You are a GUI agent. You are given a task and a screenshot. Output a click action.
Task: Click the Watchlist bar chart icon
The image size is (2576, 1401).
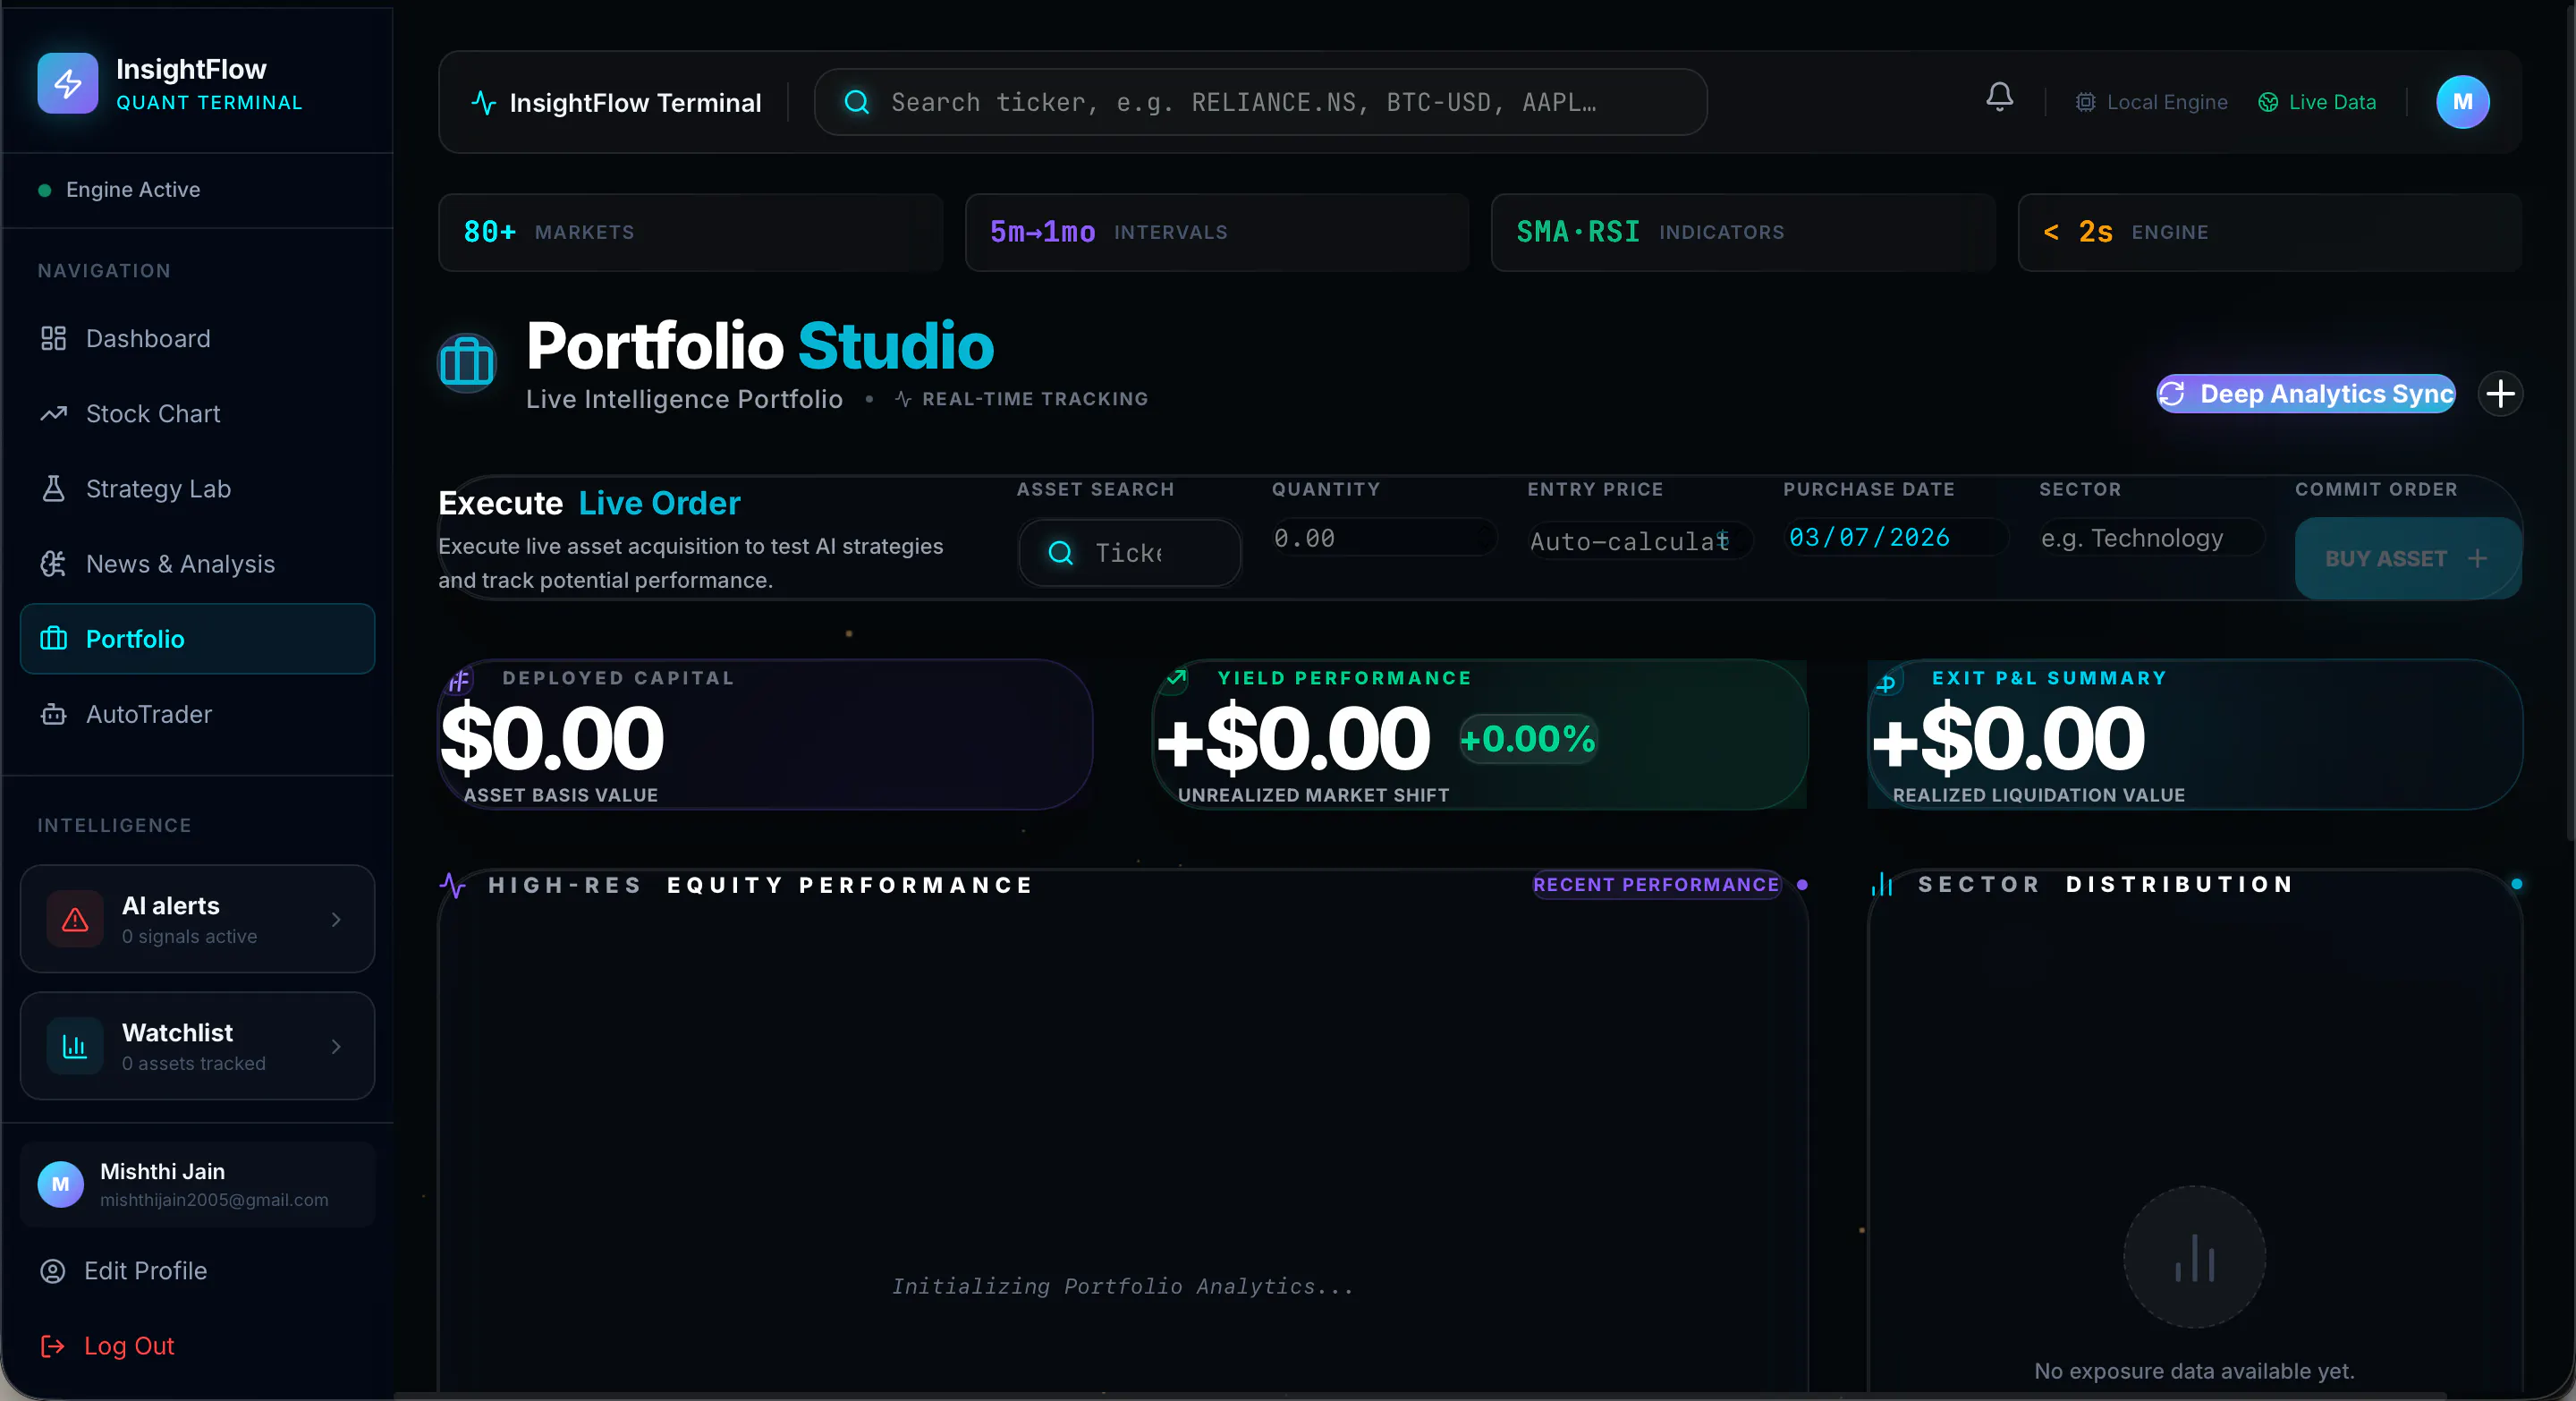pos(75,1046)
